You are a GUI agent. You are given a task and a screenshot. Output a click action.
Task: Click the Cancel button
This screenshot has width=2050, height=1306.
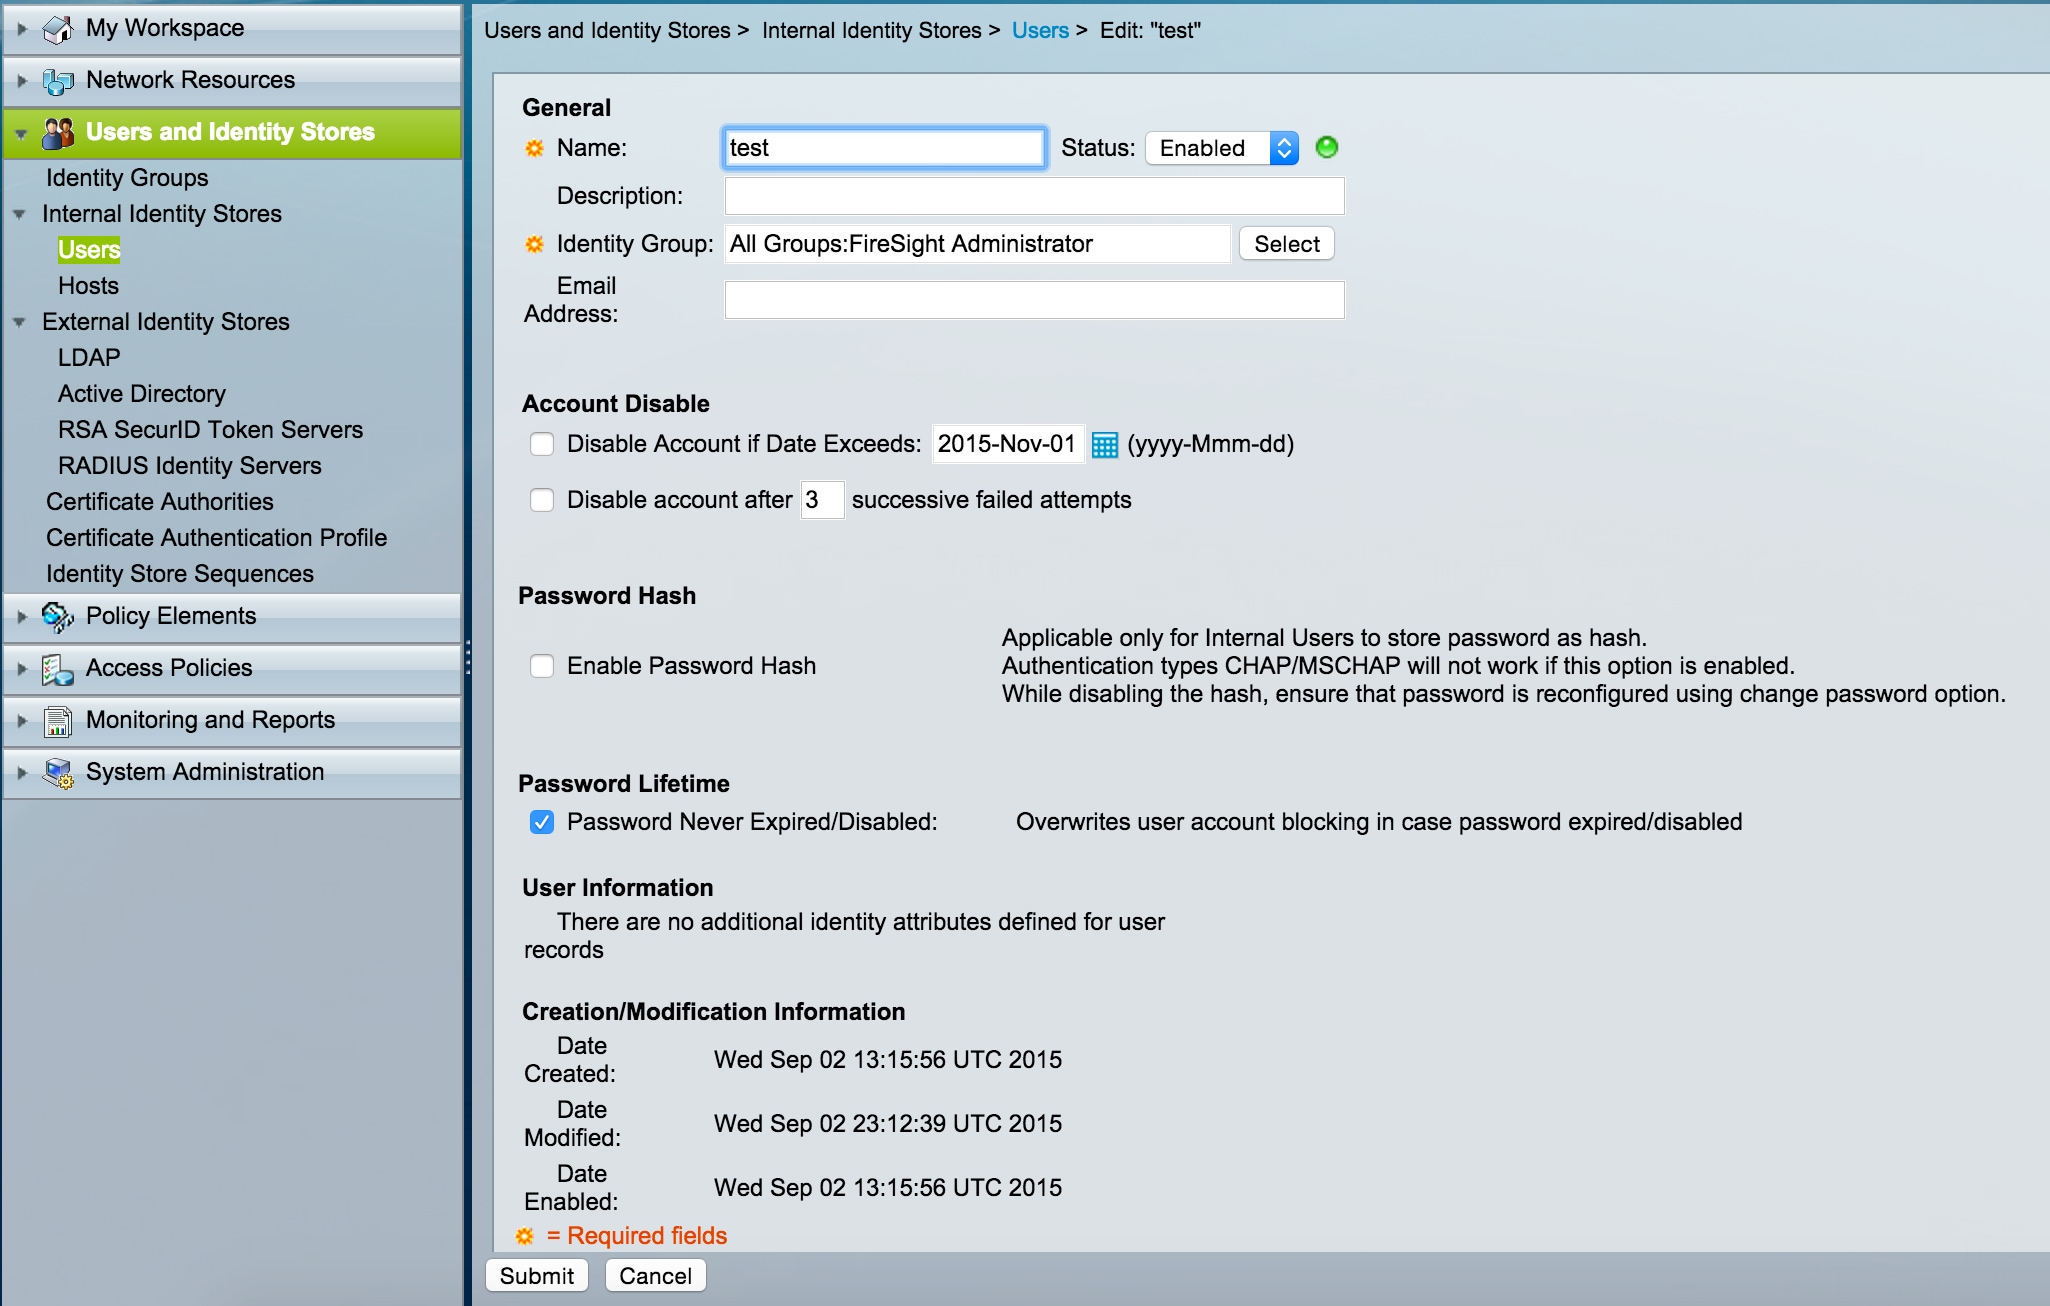click(655, 1276)
